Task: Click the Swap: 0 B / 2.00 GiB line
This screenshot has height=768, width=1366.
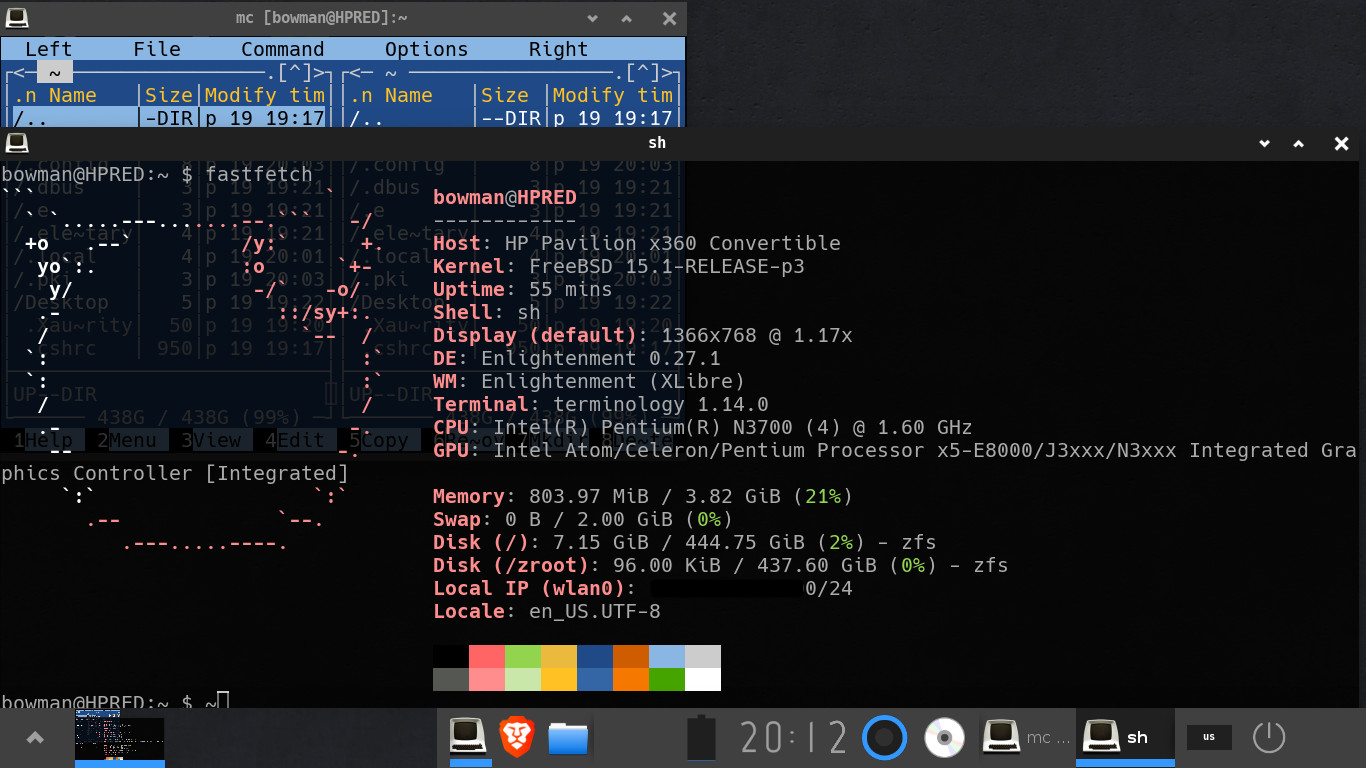Action: (583, 519)
